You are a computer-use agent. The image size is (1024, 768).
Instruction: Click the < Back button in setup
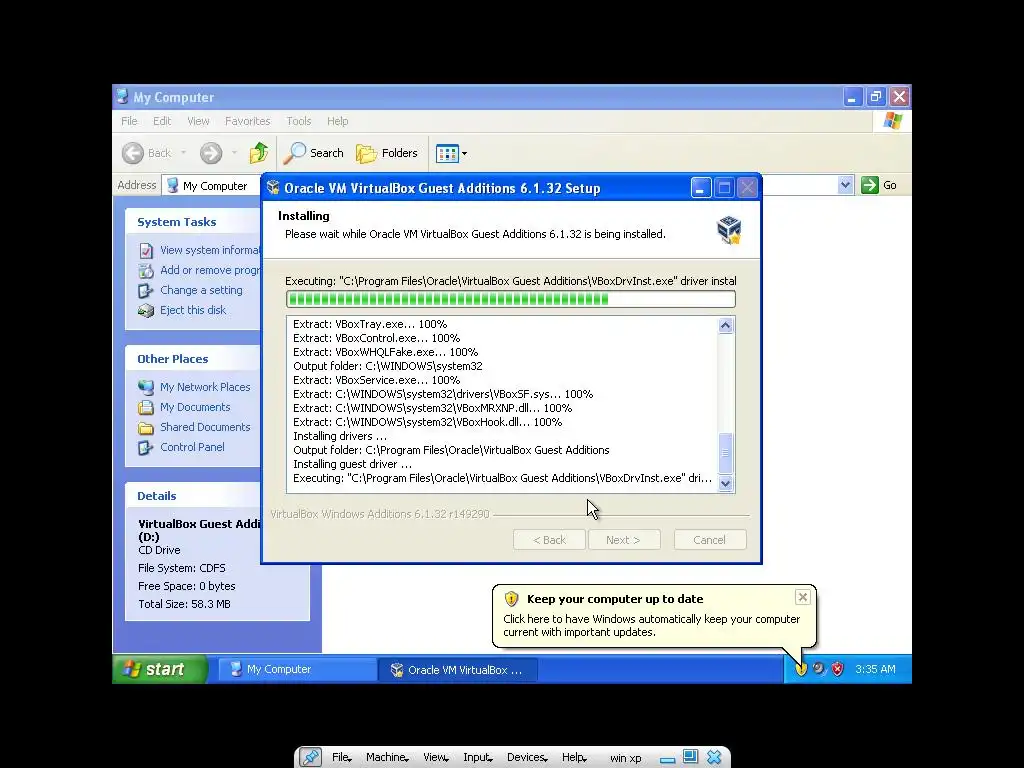point(549,540)
